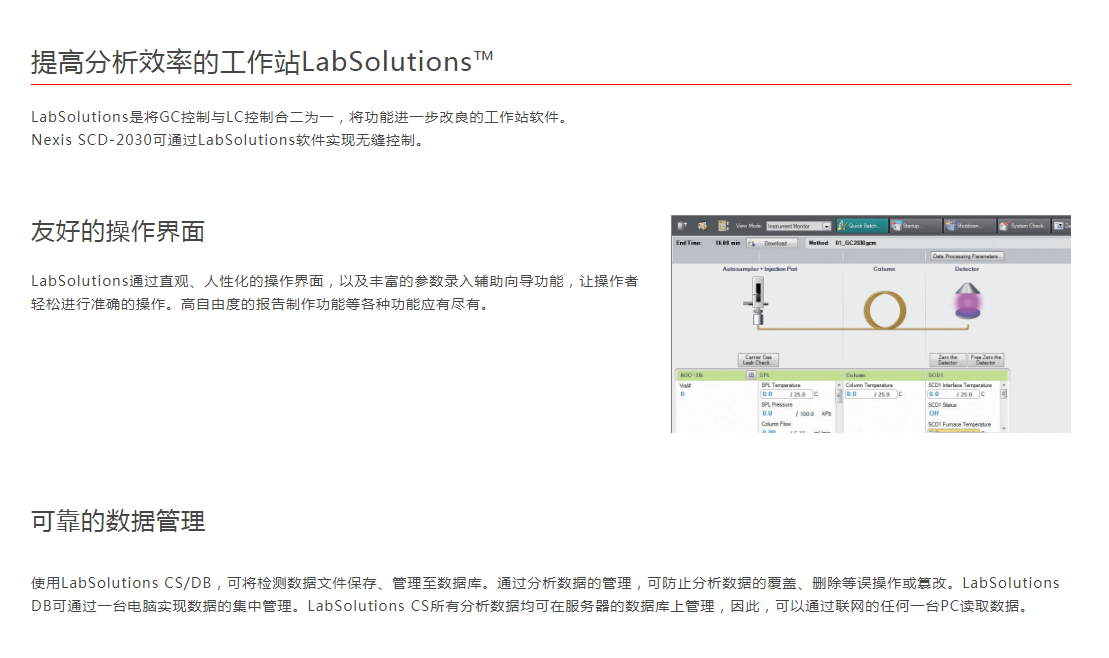Click the System Check toolbar button
The height and width of the screenshot is (658, 1109).
coord(1023,226)
